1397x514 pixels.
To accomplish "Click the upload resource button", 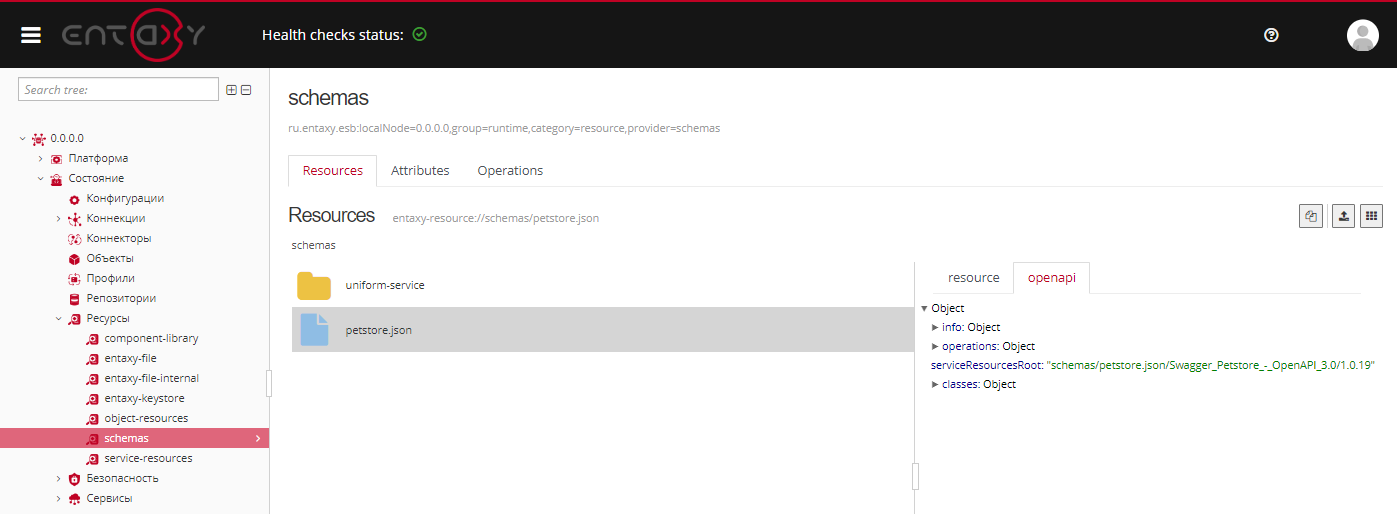I will click(1343, 216).
